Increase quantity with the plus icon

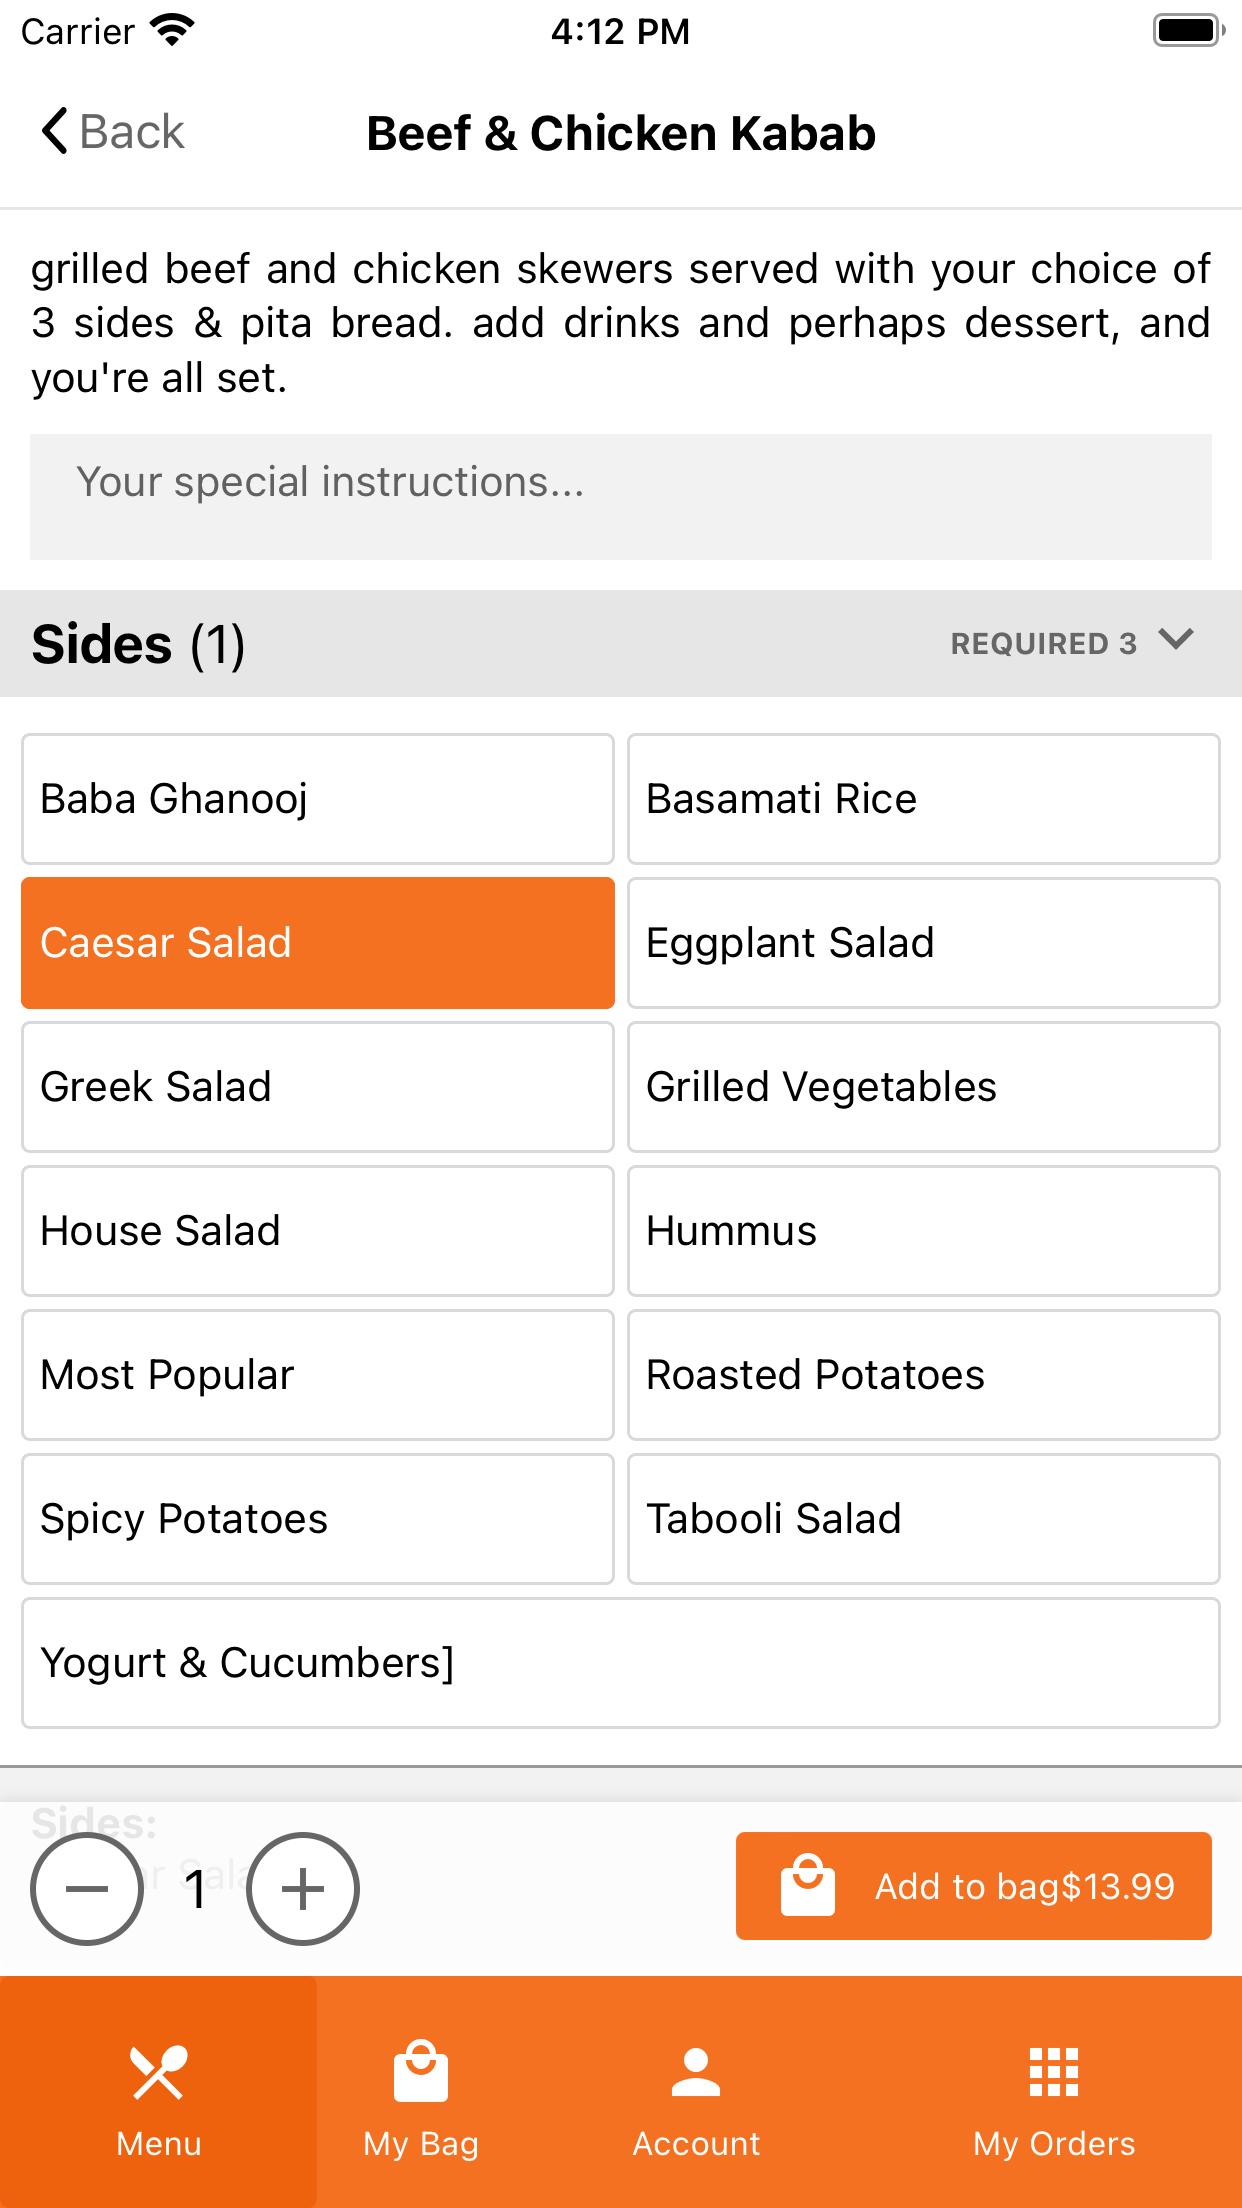coord(302,1889)
